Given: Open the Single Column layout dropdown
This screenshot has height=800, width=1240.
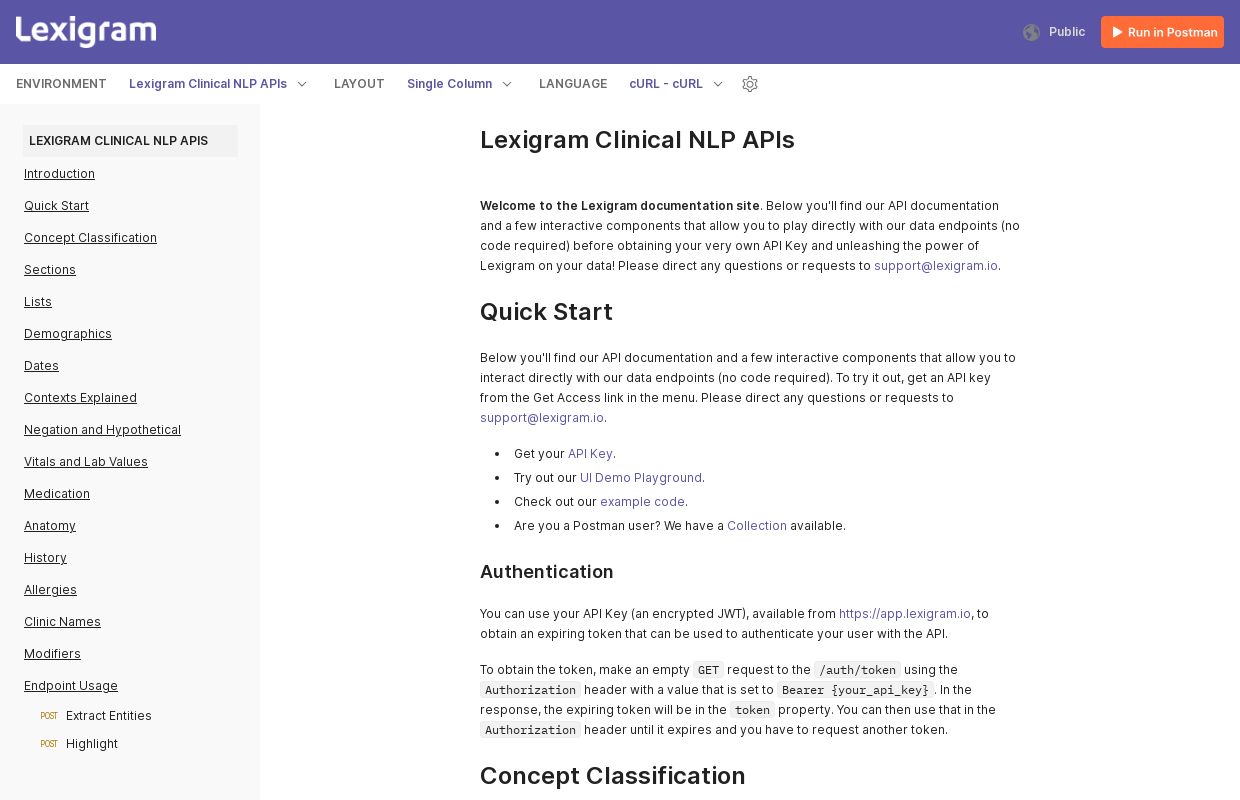Looking at the screenshot, I should [460, 84].
